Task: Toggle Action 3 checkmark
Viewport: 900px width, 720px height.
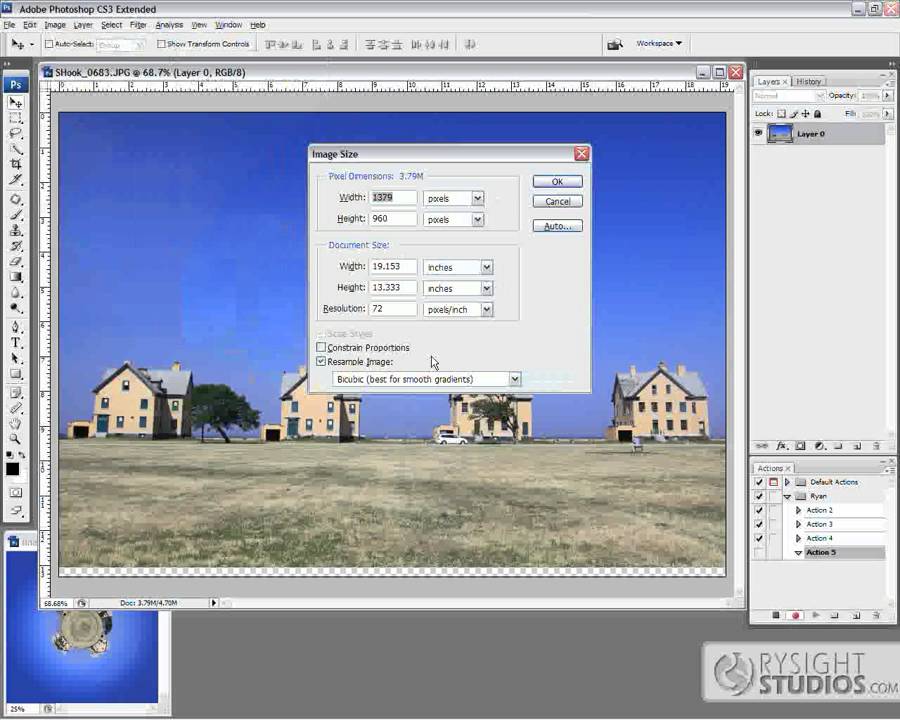Action: [759, 524]
